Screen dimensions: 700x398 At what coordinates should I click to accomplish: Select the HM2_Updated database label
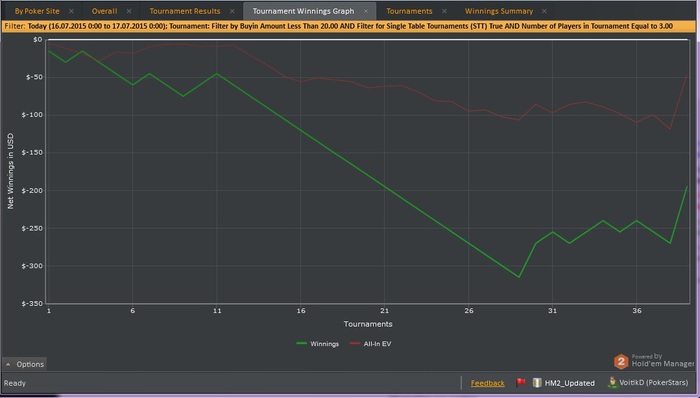pos(570,383)
